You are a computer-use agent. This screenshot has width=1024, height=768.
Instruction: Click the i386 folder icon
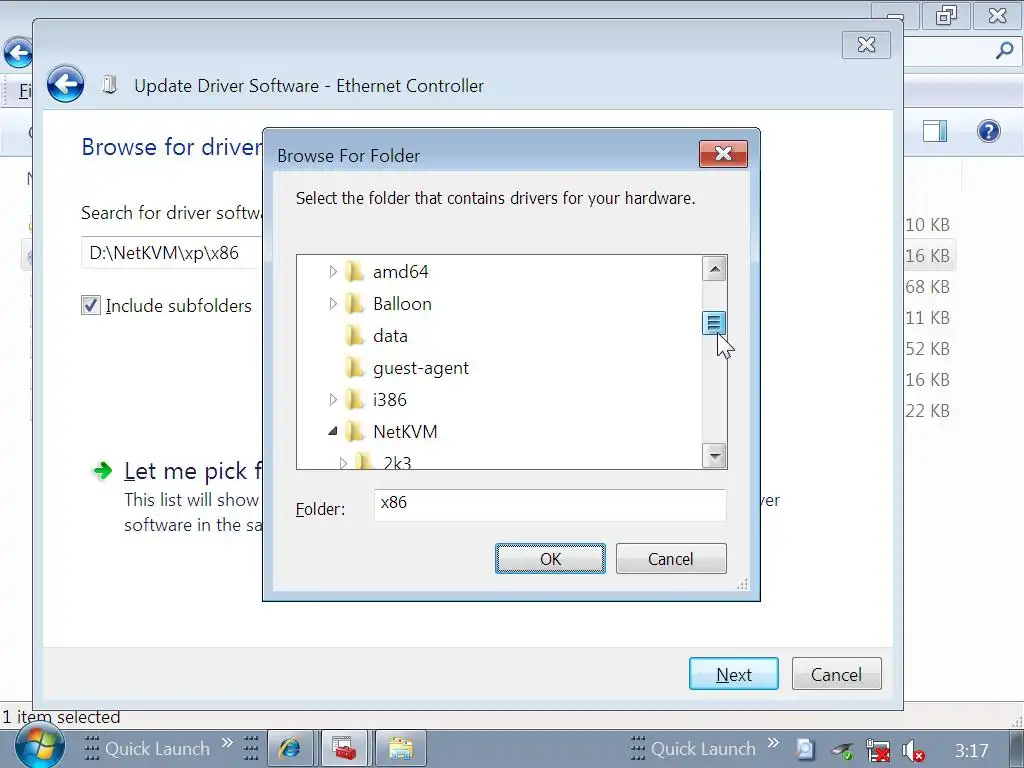354,400
